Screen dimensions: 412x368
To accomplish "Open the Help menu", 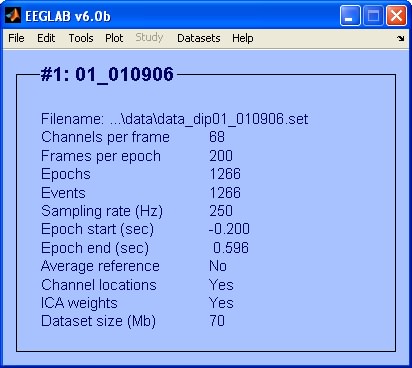I will tap(243, 38).
